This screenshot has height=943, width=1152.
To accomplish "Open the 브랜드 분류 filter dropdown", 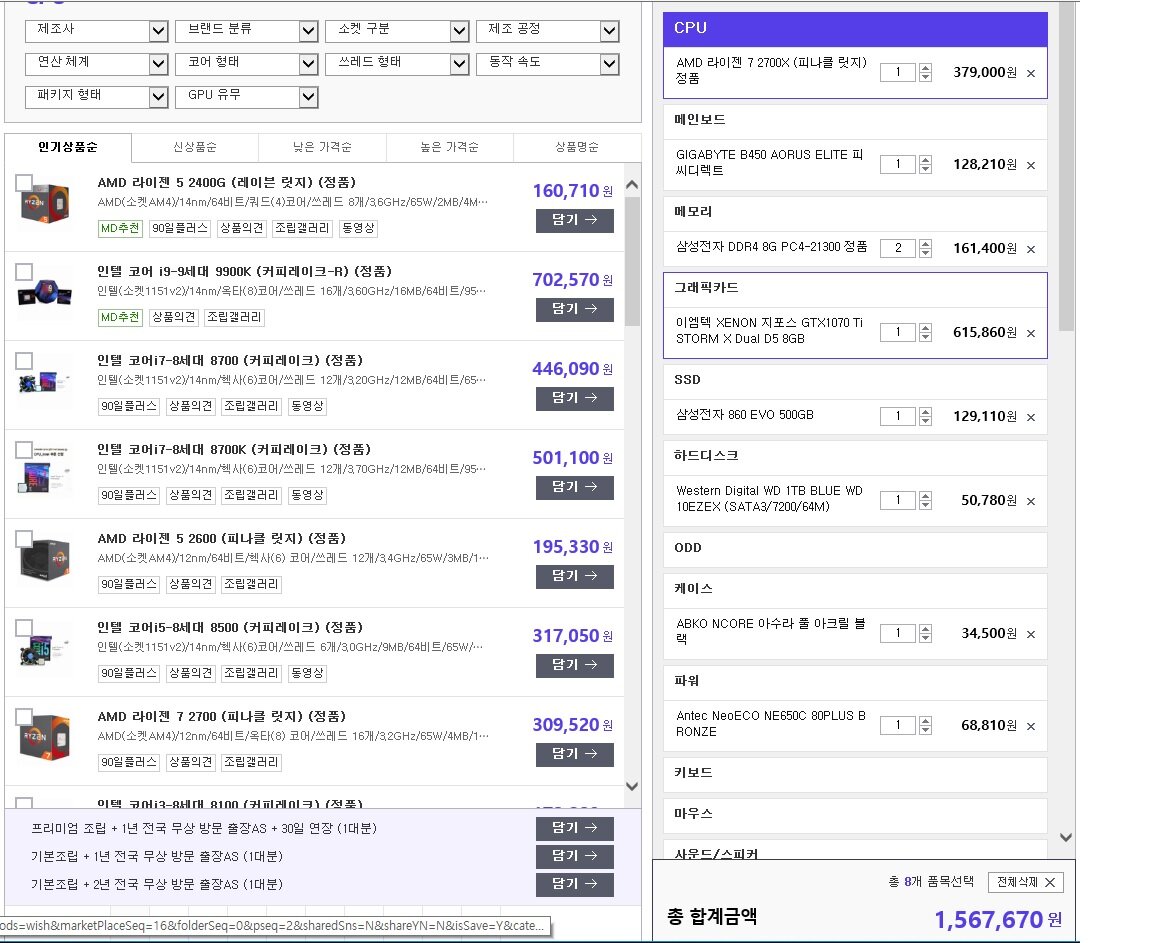I will [247, 31].
